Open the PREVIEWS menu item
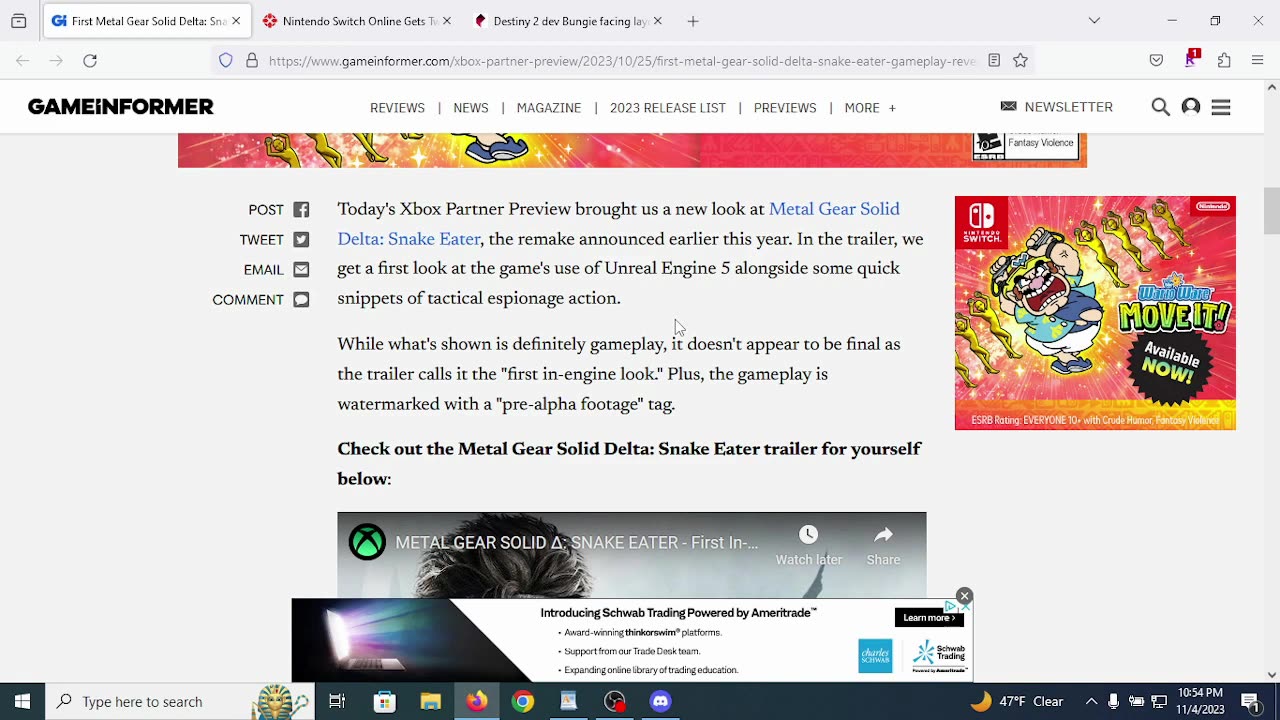The image size is (1280, 720). (x=785, y=108)
